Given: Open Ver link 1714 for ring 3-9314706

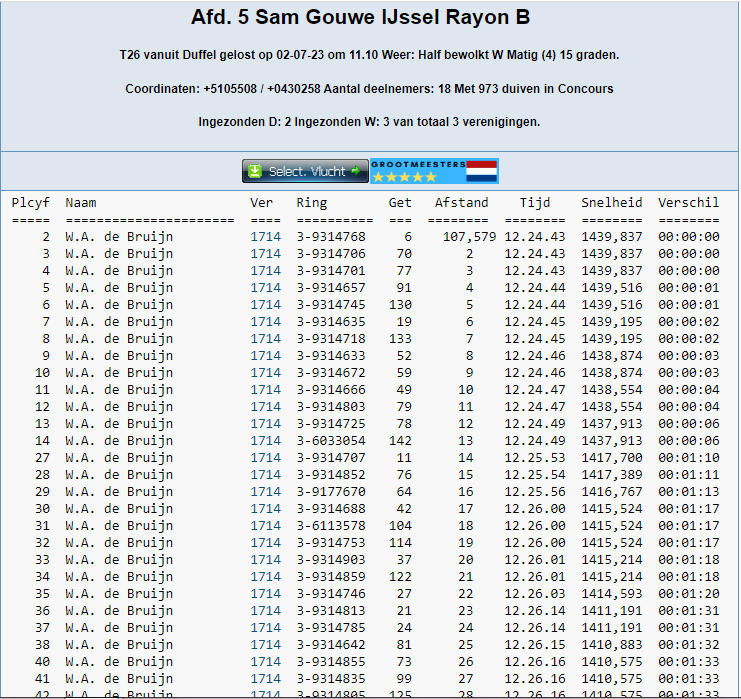Looking at the screenshot, I should (x=266, y=254).
